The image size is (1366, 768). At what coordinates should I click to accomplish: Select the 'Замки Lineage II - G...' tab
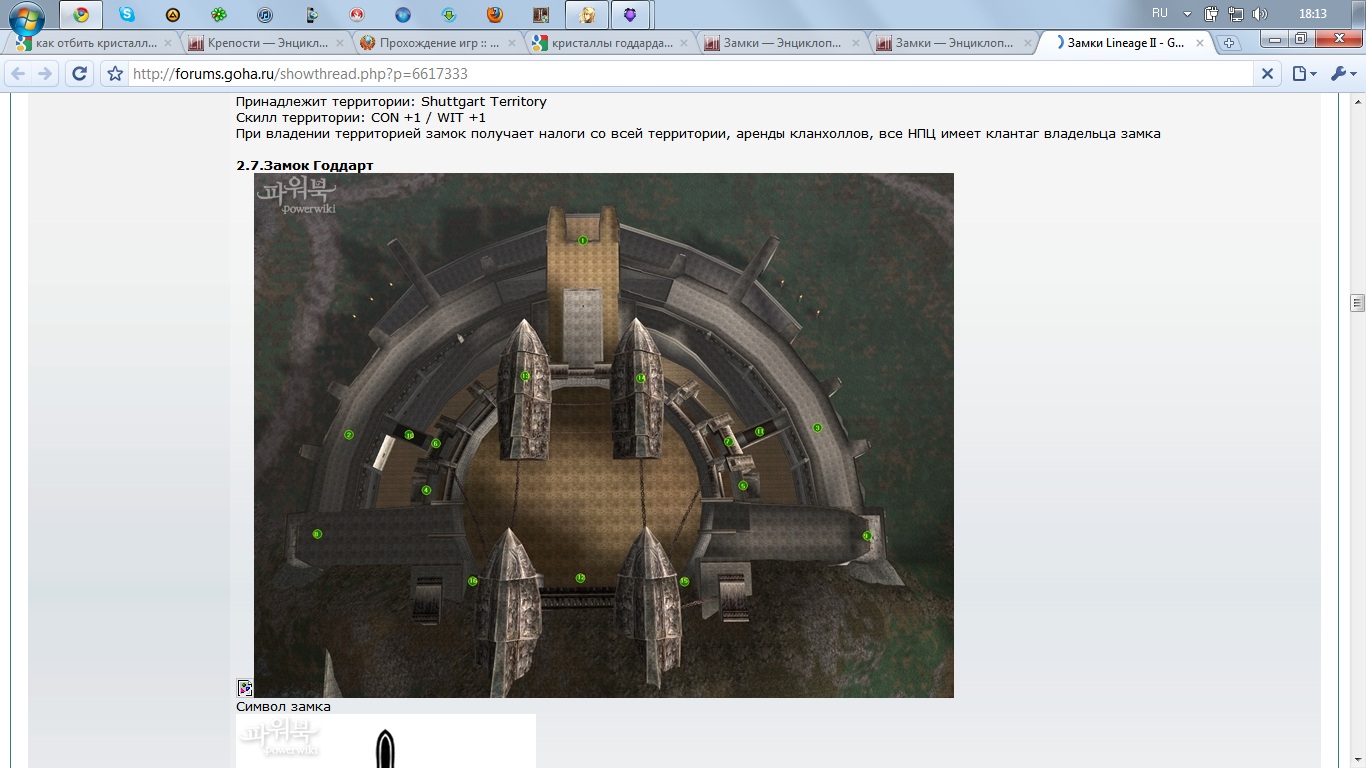pyautogui.click(x=1124, y=43)
